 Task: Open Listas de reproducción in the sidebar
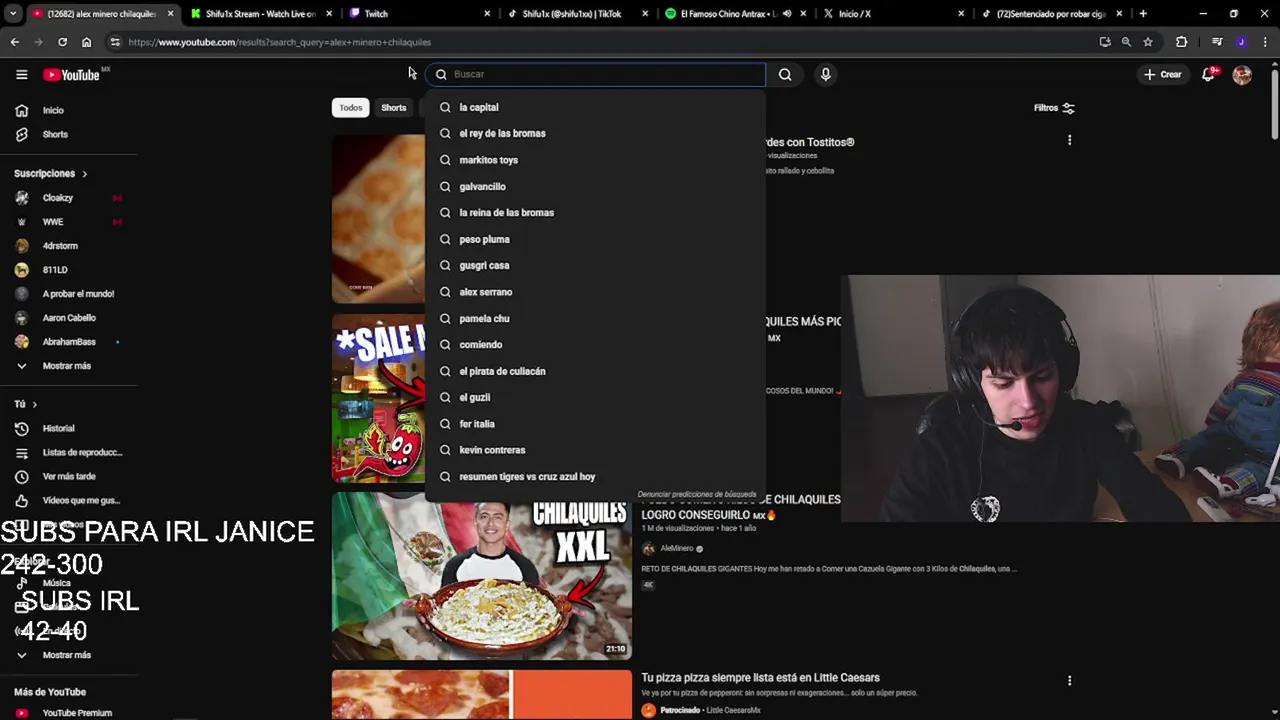tap(82, 452)
